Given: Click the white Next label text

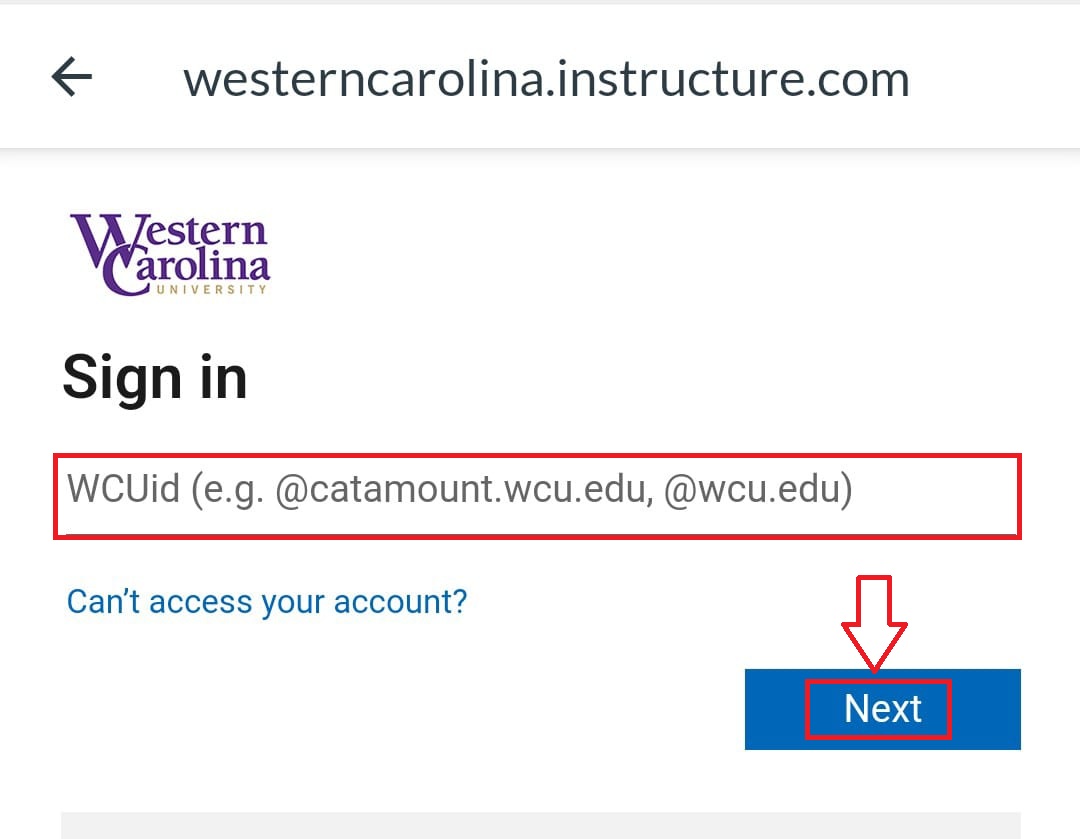Looking at the screenshot, I should pyautogui.click(x=882, y=709).
